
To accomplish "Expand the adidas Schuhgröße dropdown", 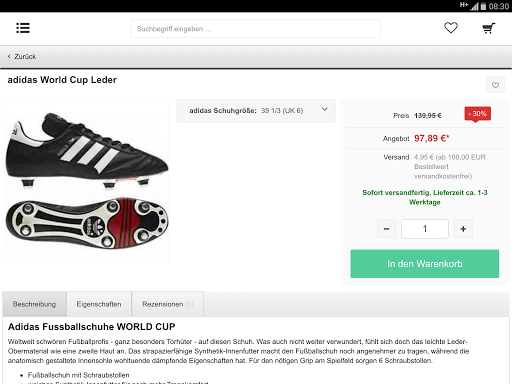I will pyautogui.click(x=256, y=111).
